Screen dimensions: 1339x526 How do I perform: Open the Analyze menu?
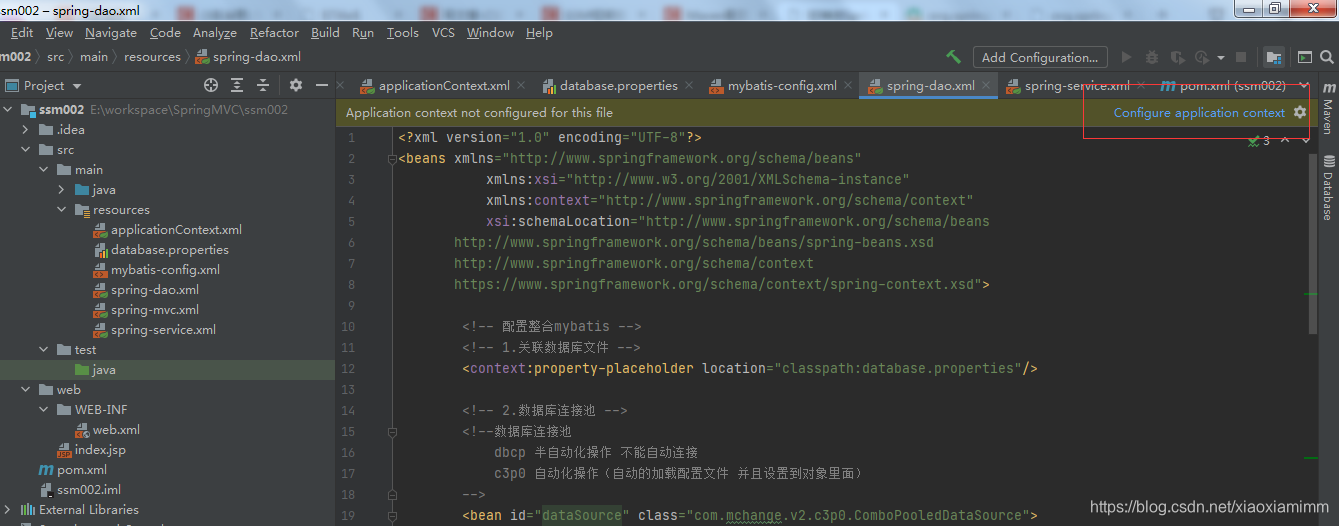[215, 33]
